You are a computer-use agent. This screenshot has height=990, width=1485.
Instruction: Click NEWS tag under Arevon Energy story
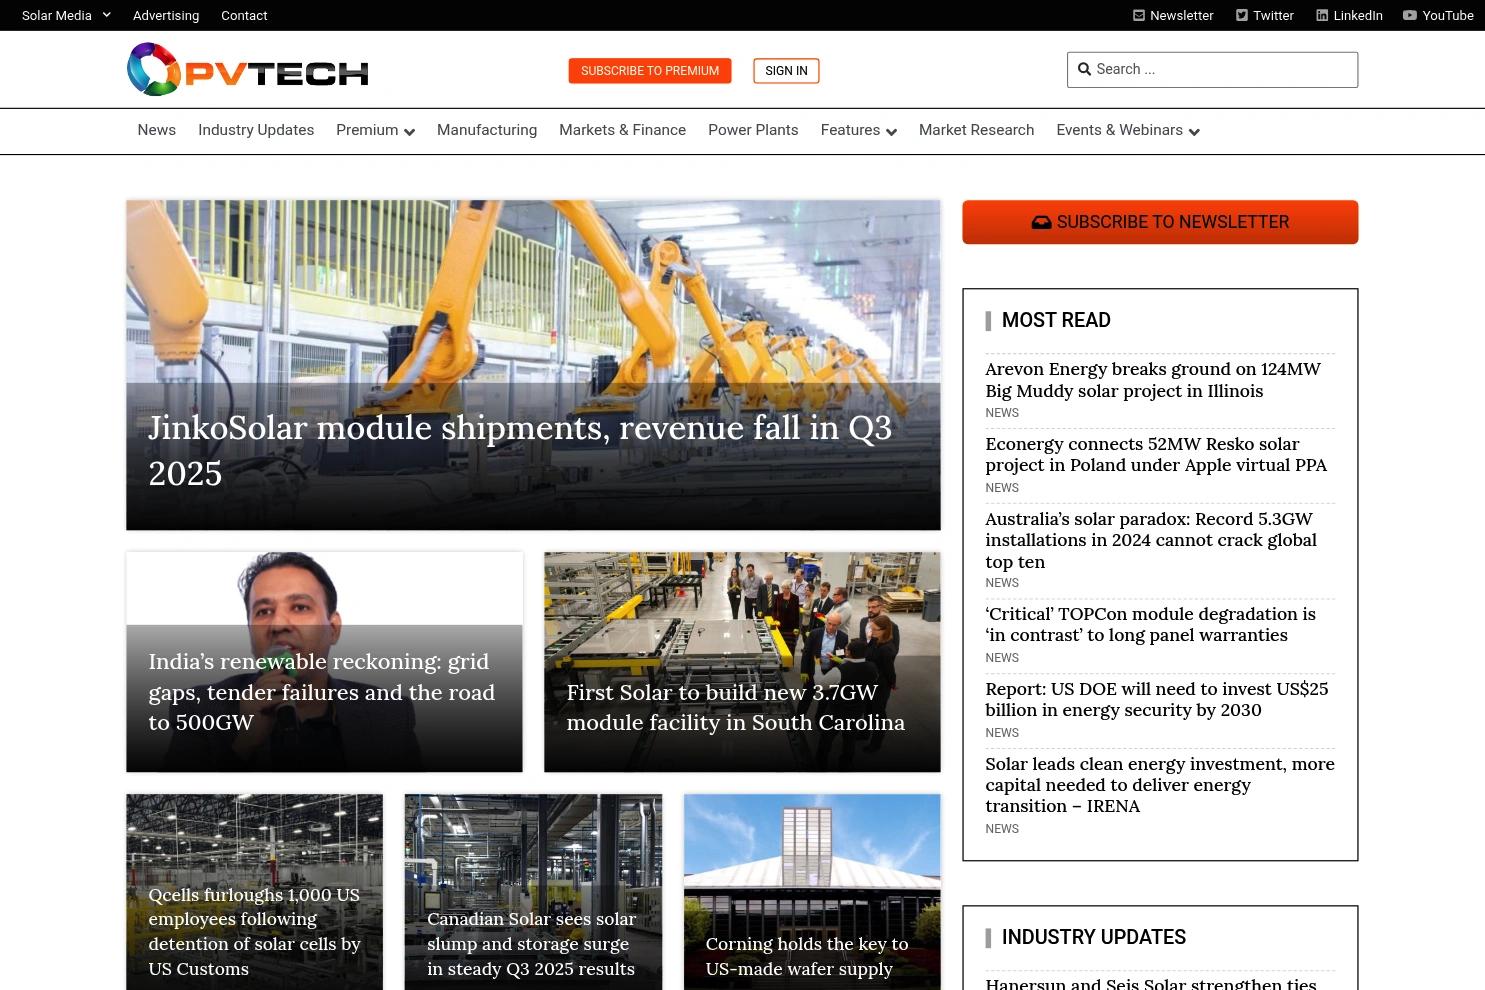[x=1002, y=413]
